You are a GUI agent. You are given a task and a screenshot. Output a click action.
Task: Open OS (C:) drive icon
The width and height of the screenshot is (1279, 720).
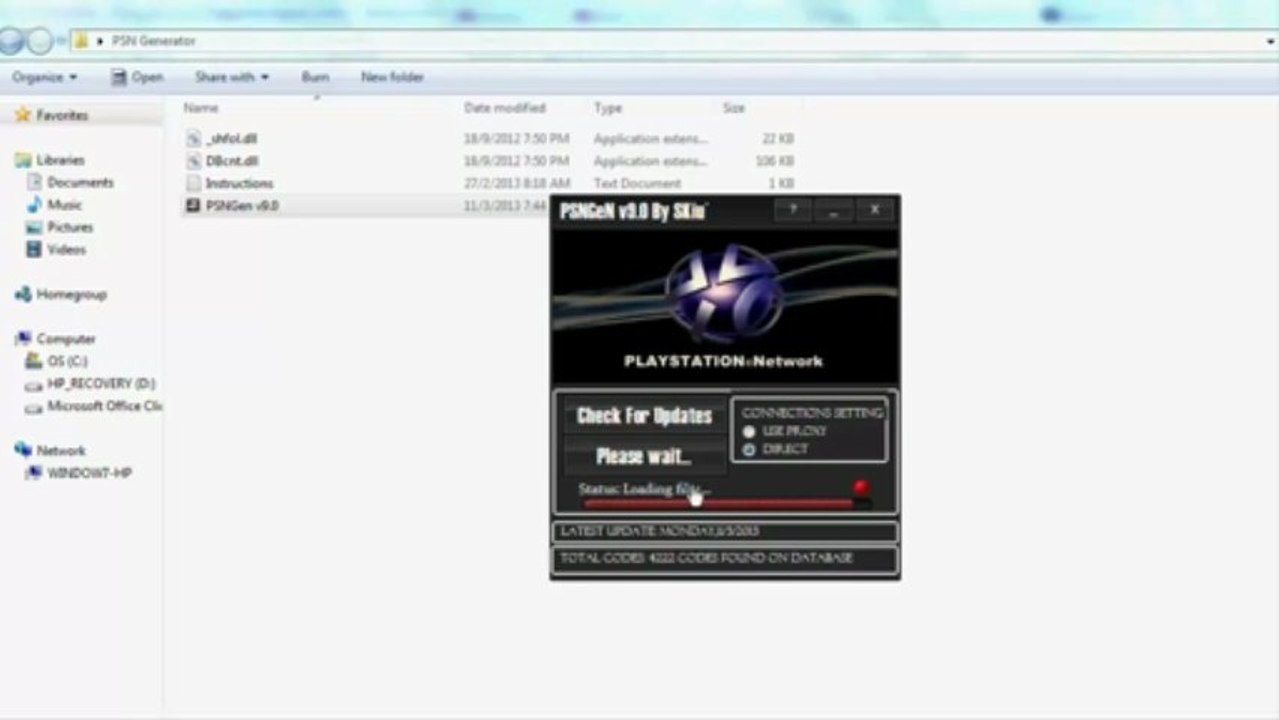tap(34, 361)
